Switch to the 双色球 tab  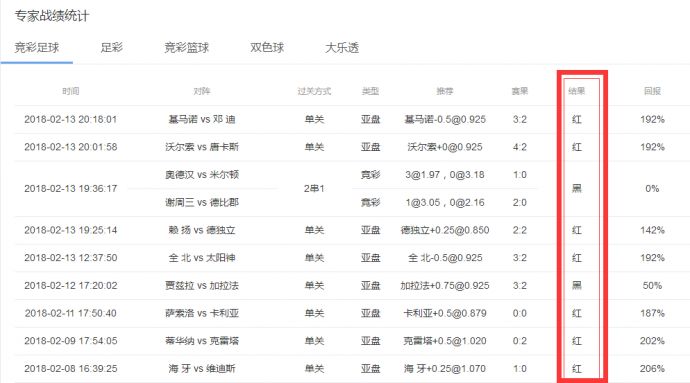coord(267,48)
